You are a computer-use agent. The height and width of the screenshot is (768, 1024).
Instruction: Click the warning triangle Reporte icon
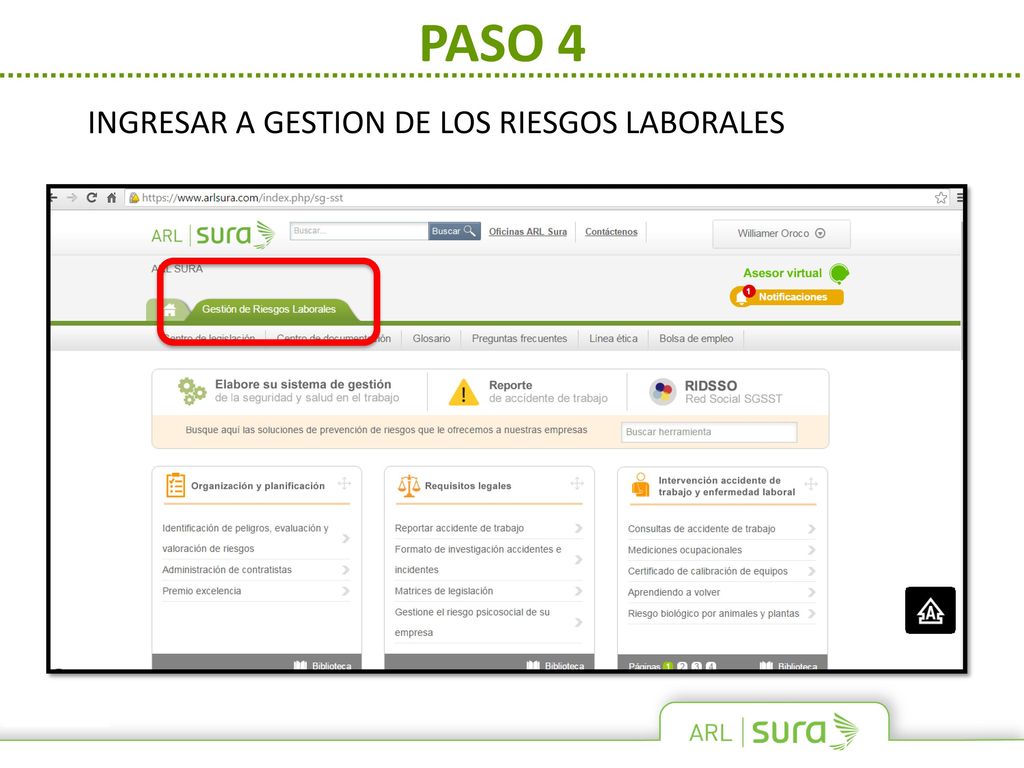(463, 392)
